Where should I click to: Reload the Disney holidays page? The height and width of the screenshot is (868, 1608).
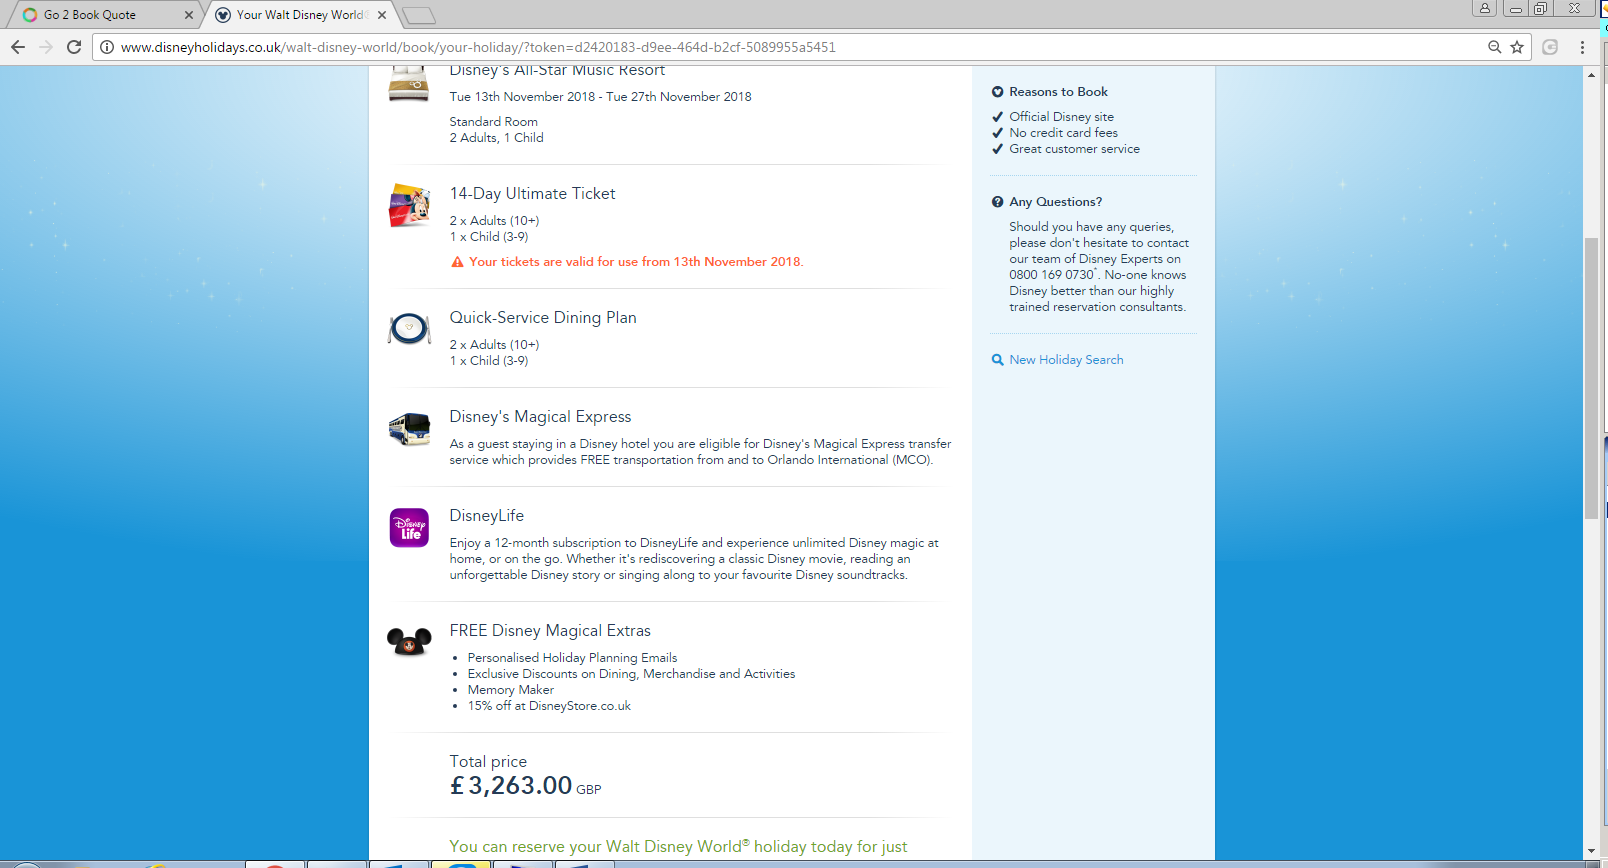[x=74, y=47]
